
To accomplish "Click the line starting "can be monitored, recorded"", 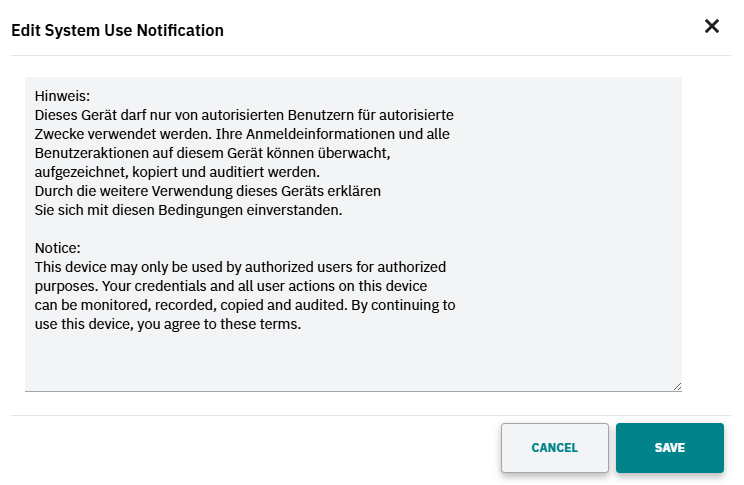I will [244, 305].
